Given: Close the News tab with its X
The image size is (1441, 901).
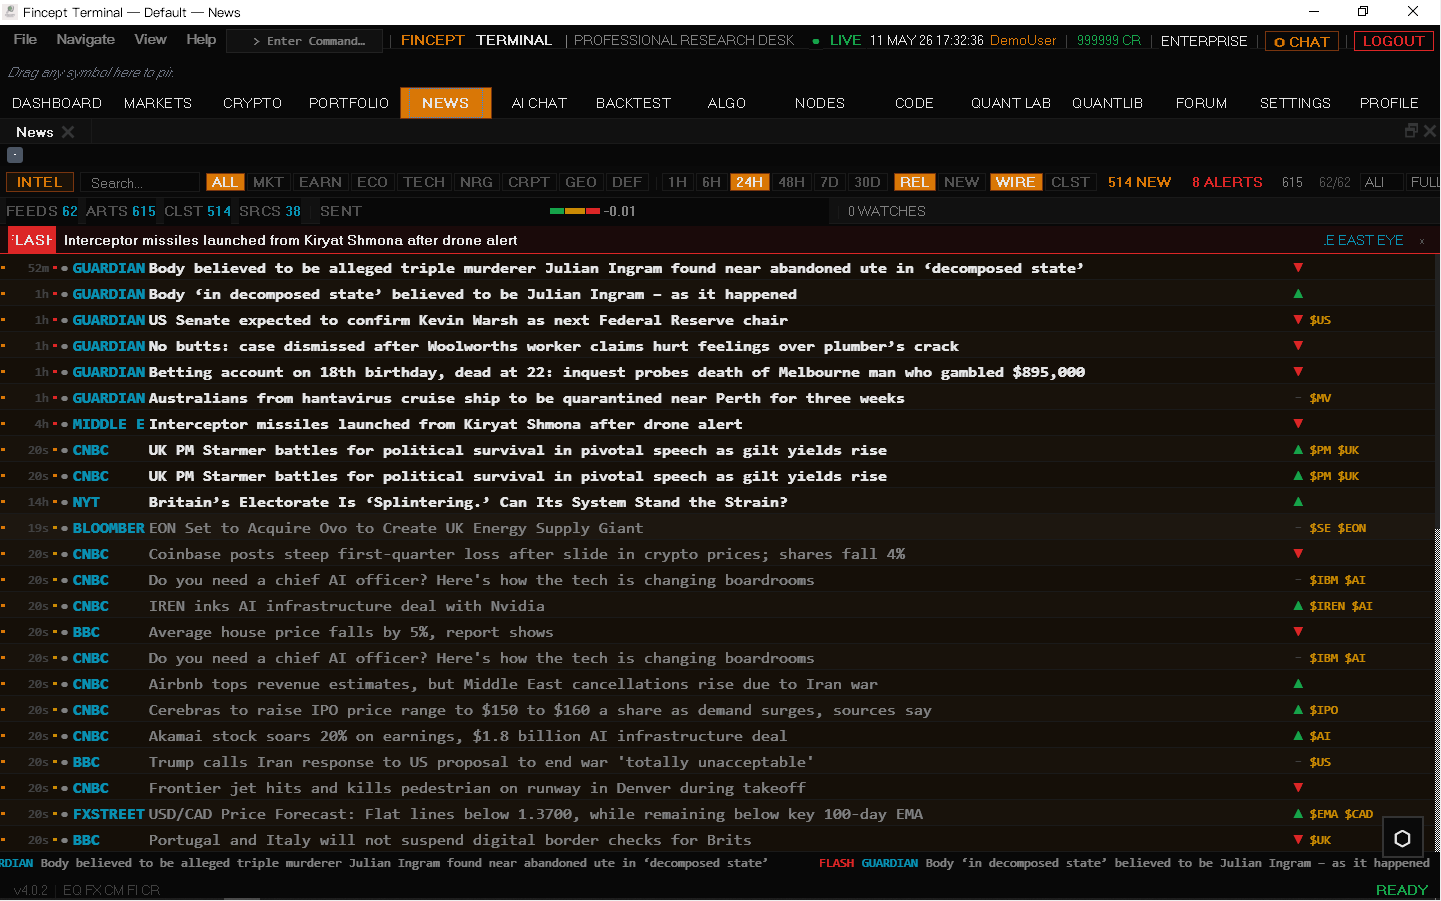Looking at the screenshot, I should [68, 132].
